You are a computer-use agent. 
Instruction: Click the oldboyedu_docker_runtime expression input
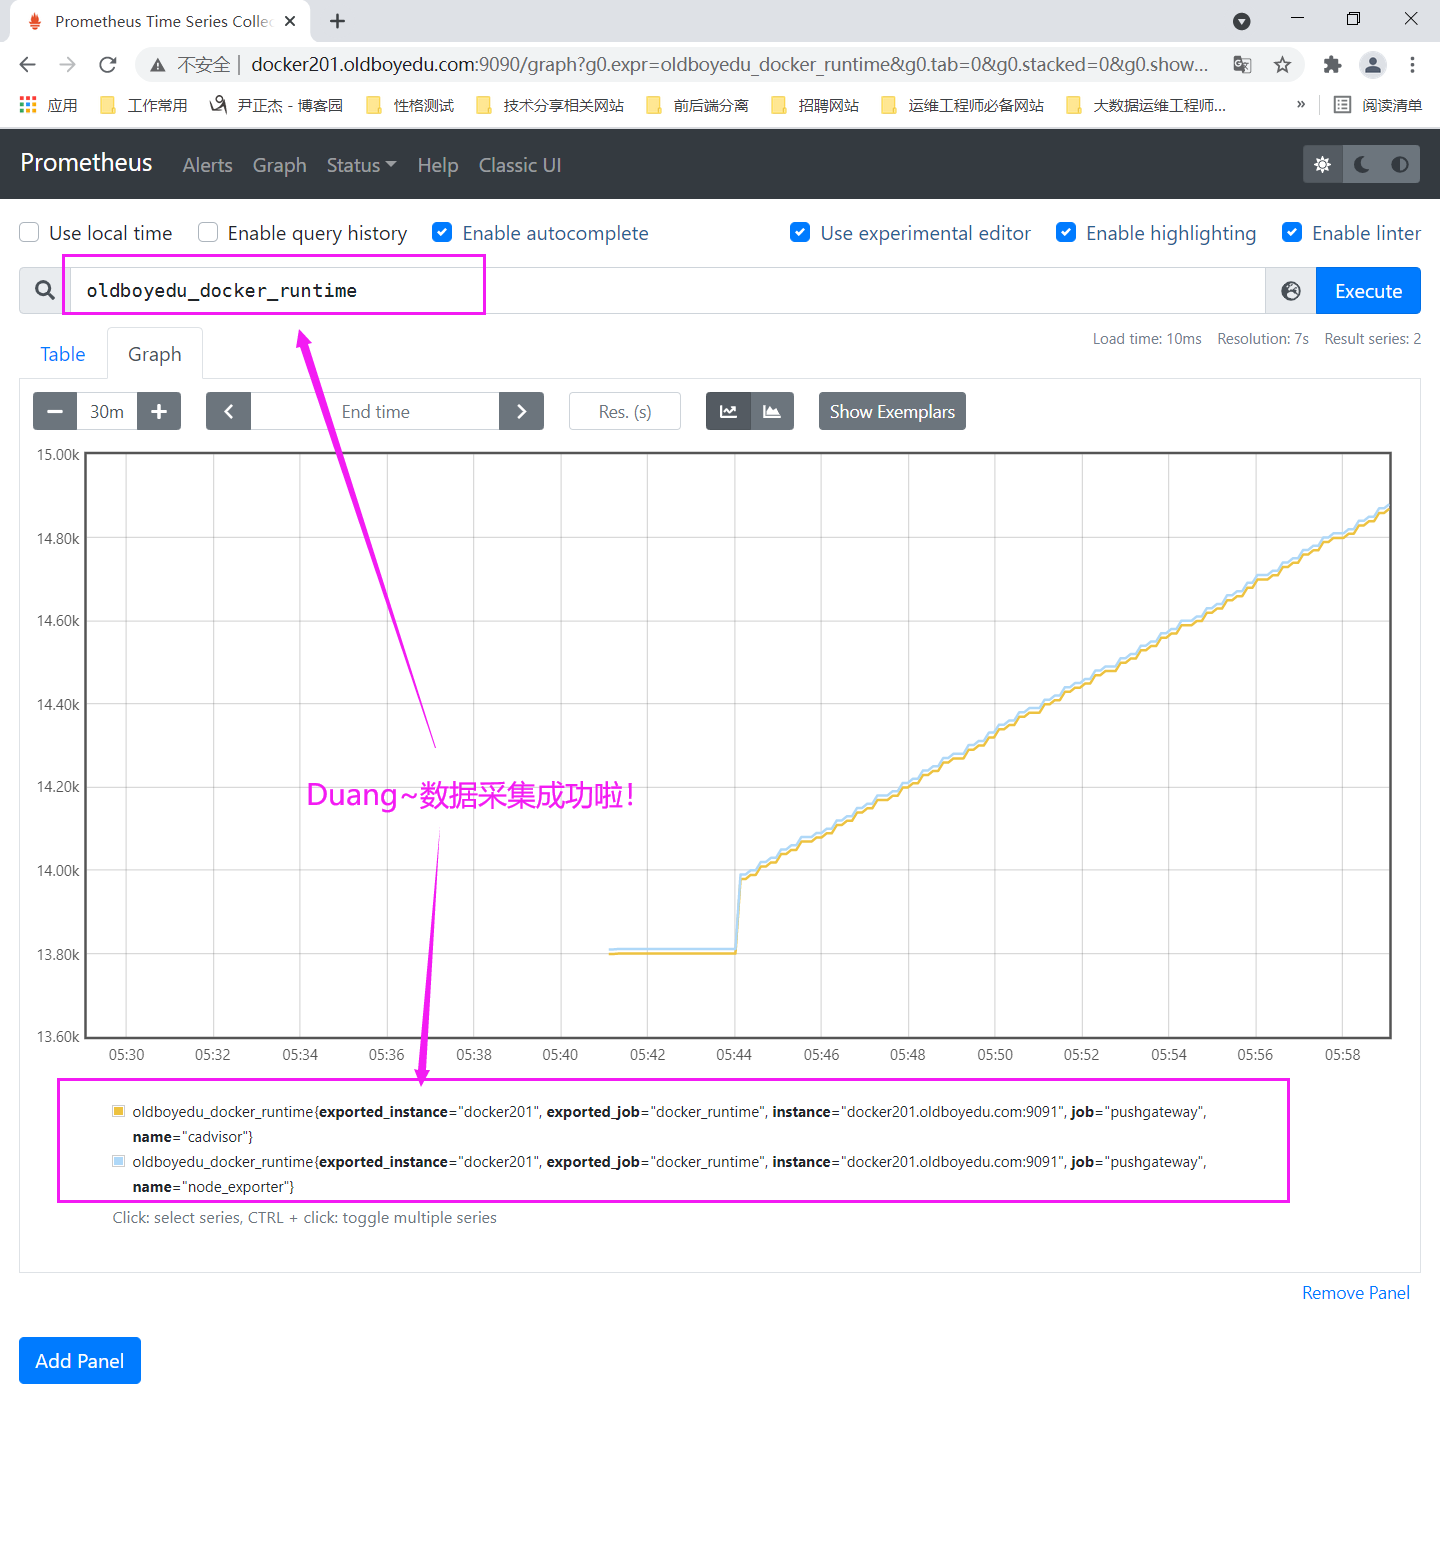pos(667,291)
